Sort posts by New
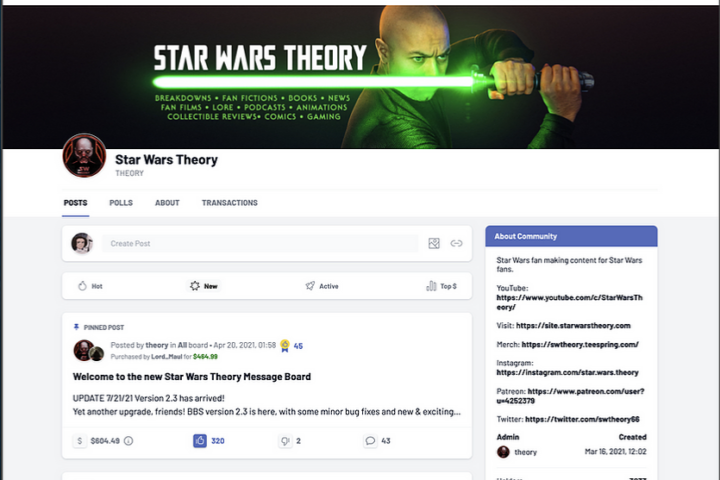Image resolution: width=720 pixels, height=480 pixels. pos(204,286)
